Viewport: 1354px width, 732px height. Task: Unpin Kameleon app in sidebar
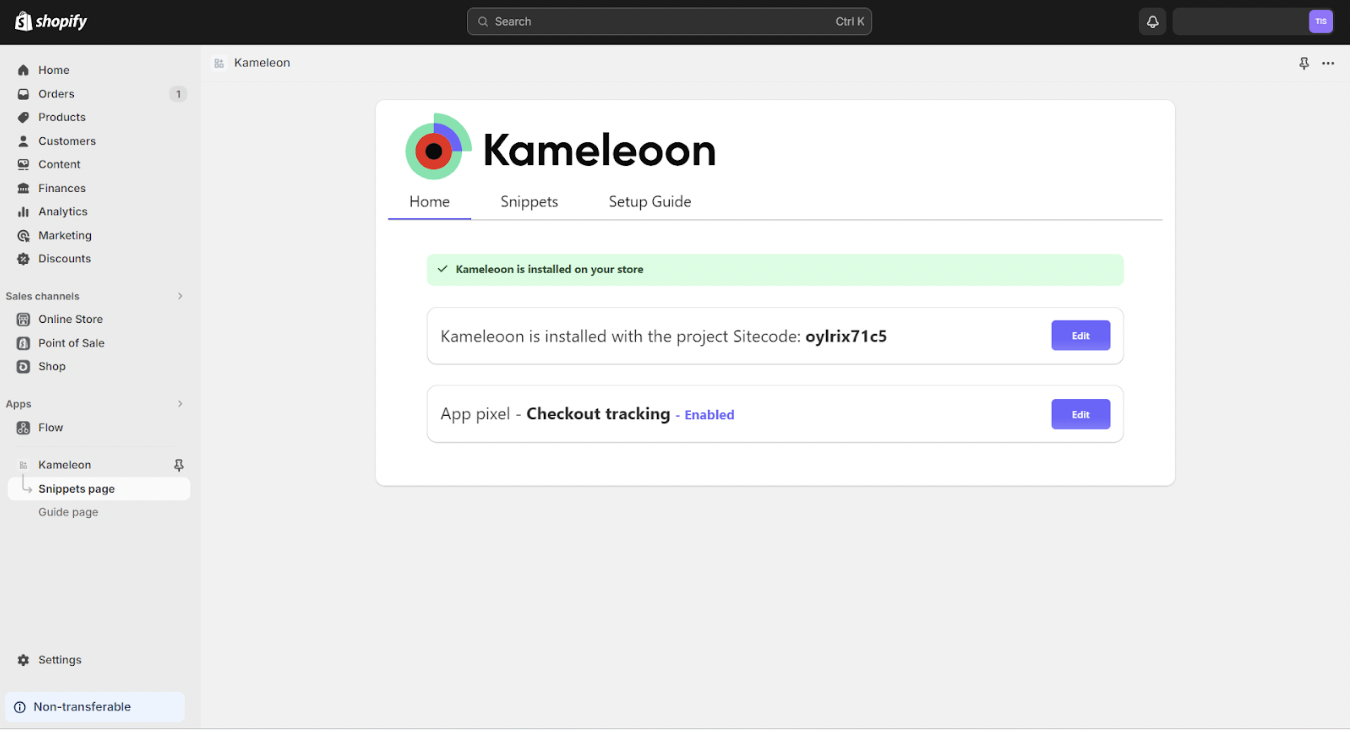[x=179, y=465]
